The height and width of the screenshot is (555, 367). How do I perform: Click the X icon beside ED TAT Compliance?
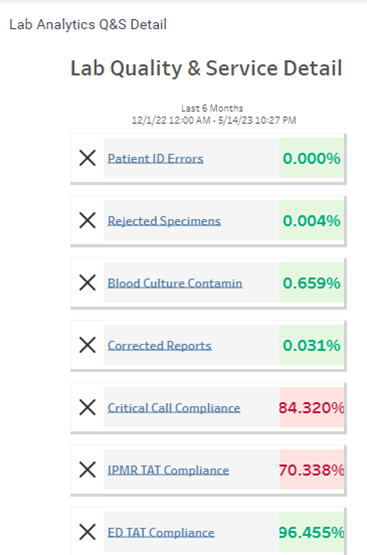(87, 532)
